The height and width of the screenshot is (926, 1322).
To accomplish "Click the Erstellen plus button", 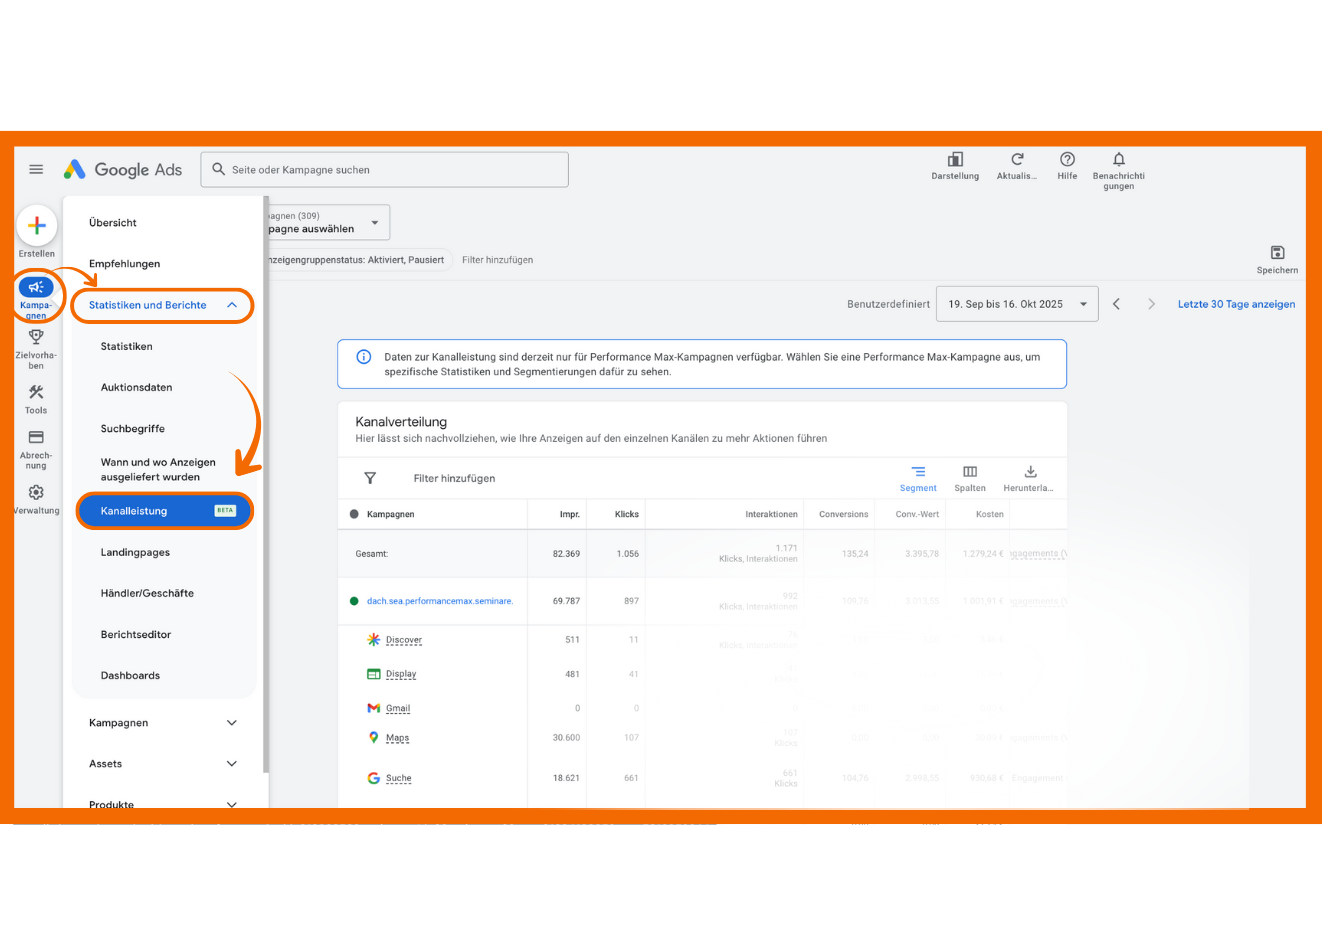I will 37,226.
